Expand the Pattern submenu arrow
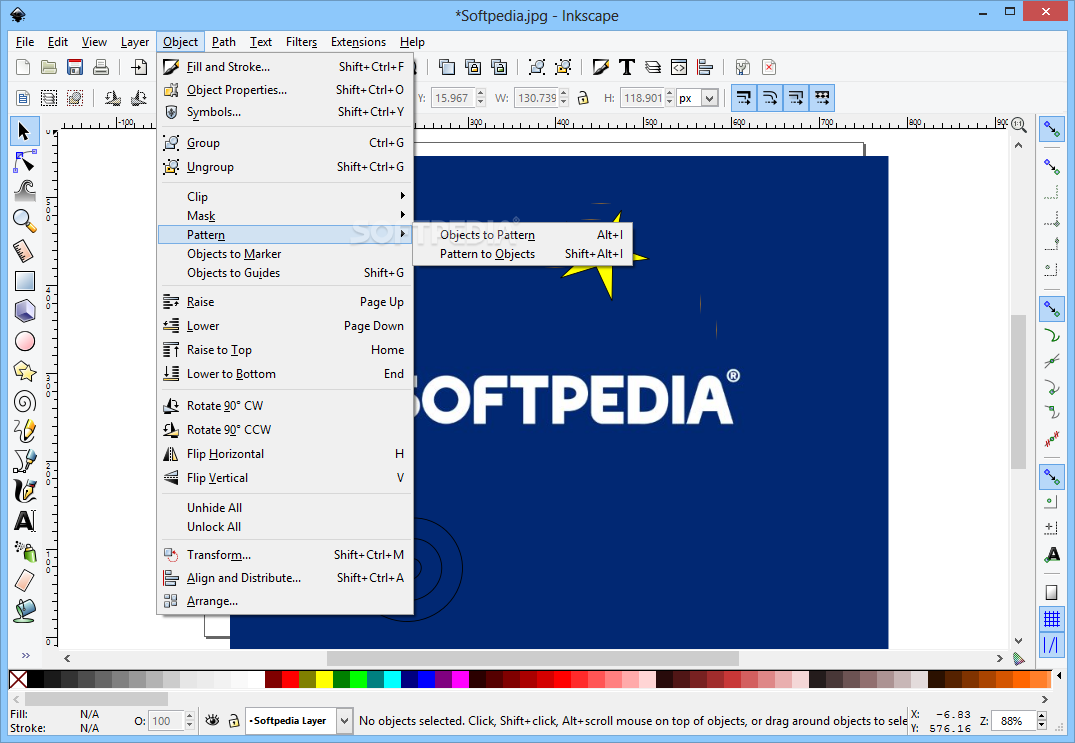 (x=402, y=234)
